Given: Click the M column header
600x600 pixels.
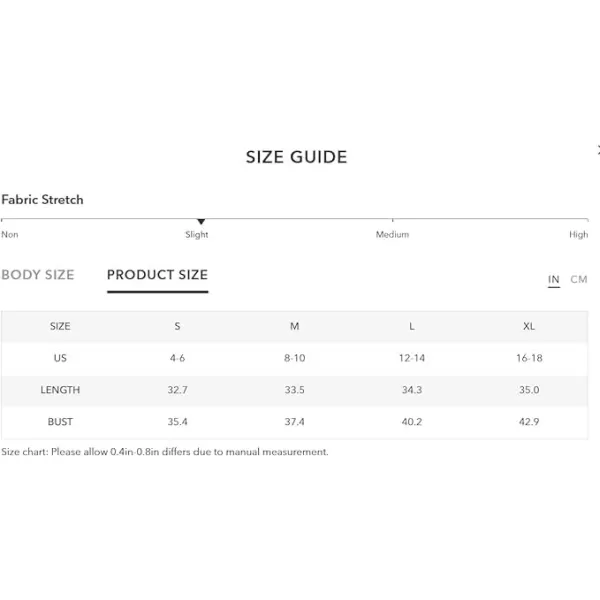Looking at the screenshot, I should coord(294,326).
